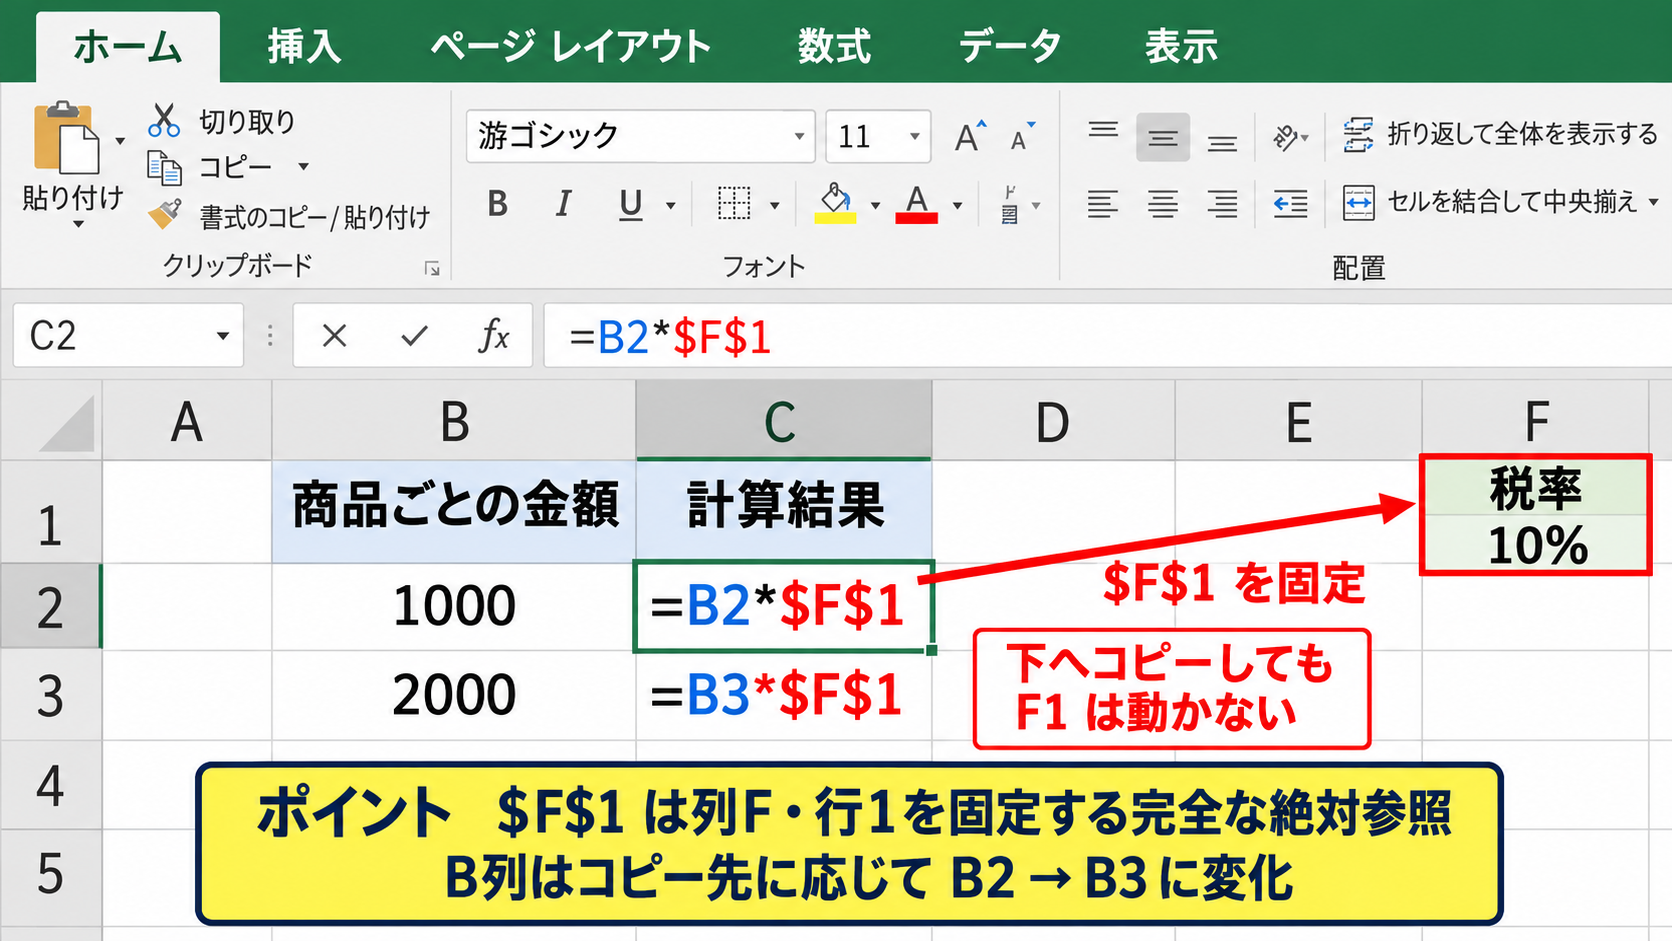
Task: Center text horizontally
Action: pos(1162,204)
